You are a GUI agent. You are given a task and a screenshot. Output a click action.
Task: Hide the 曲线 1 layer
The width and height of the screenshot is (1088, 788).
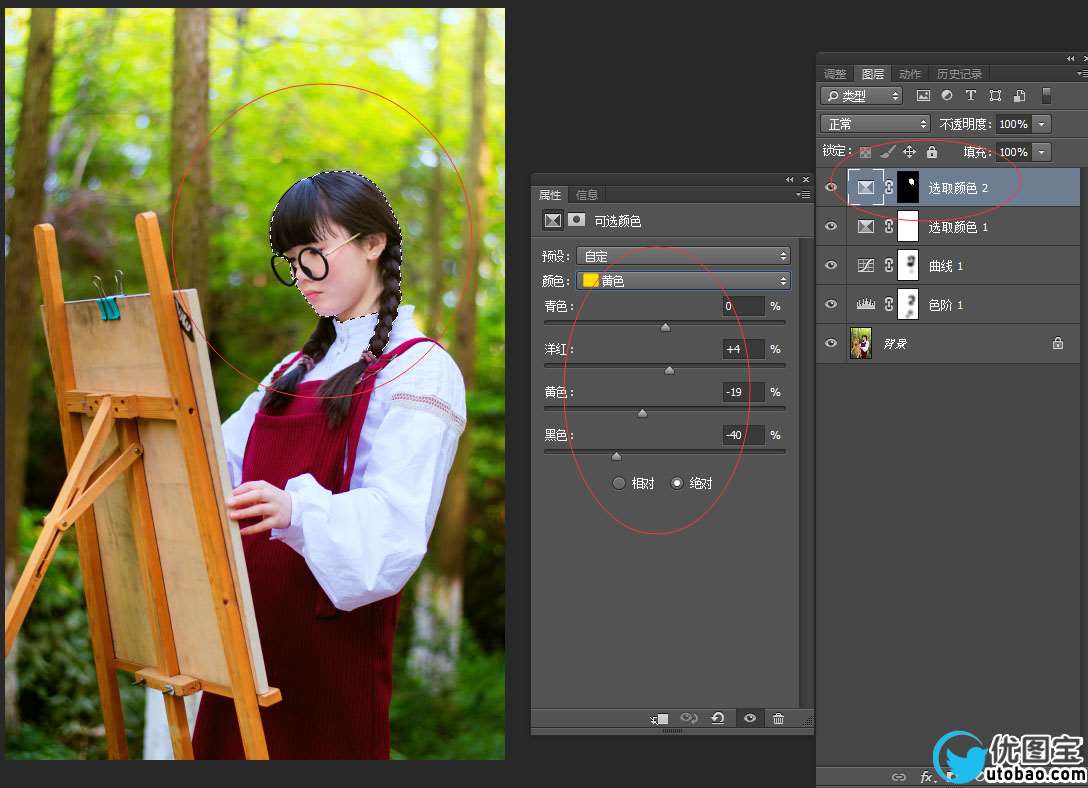(x=830, y=266)
